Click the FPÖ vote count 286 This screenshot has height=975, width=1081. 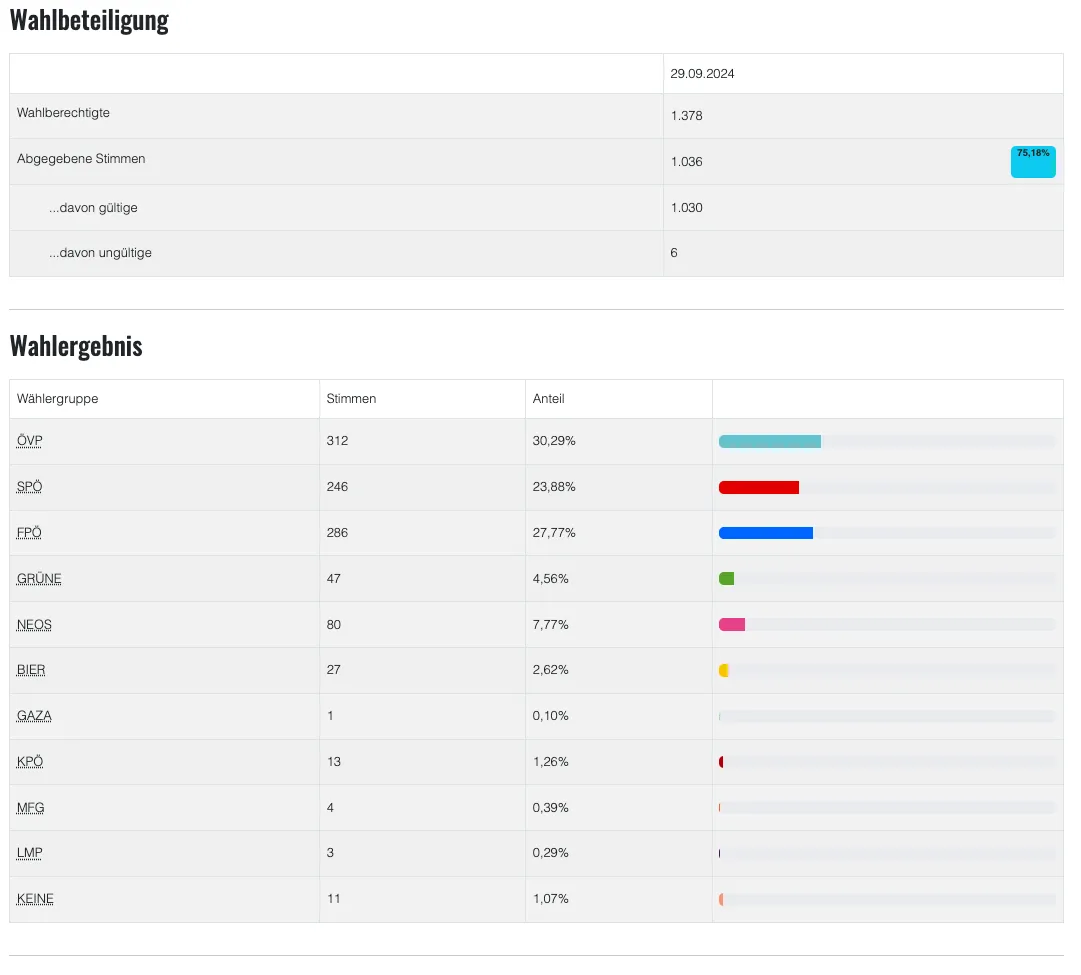coord(337,532)
